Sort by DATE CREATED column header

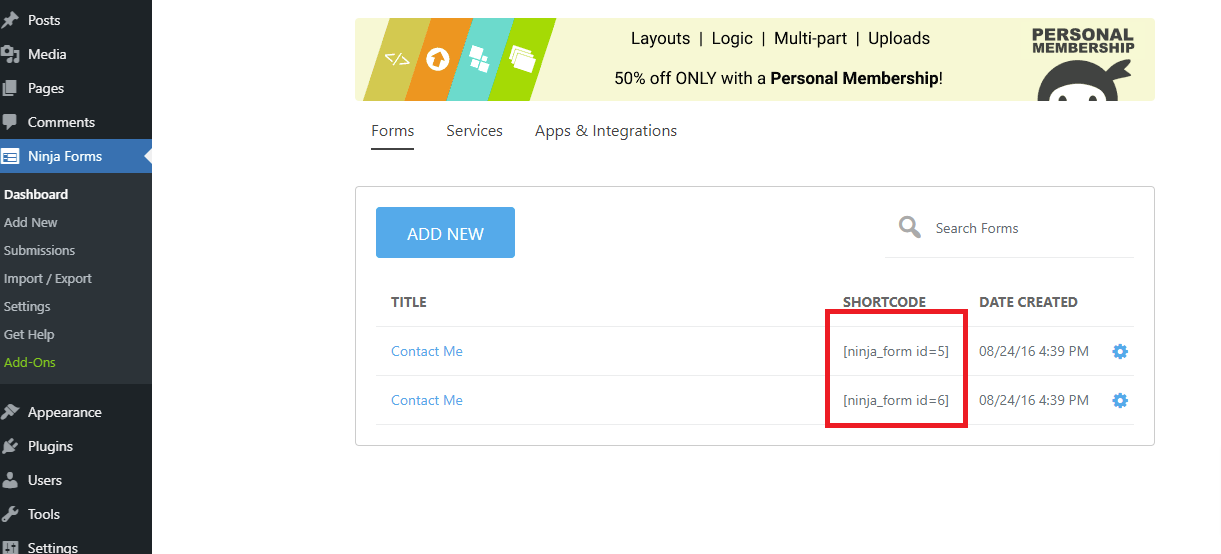pos(1028,302)
